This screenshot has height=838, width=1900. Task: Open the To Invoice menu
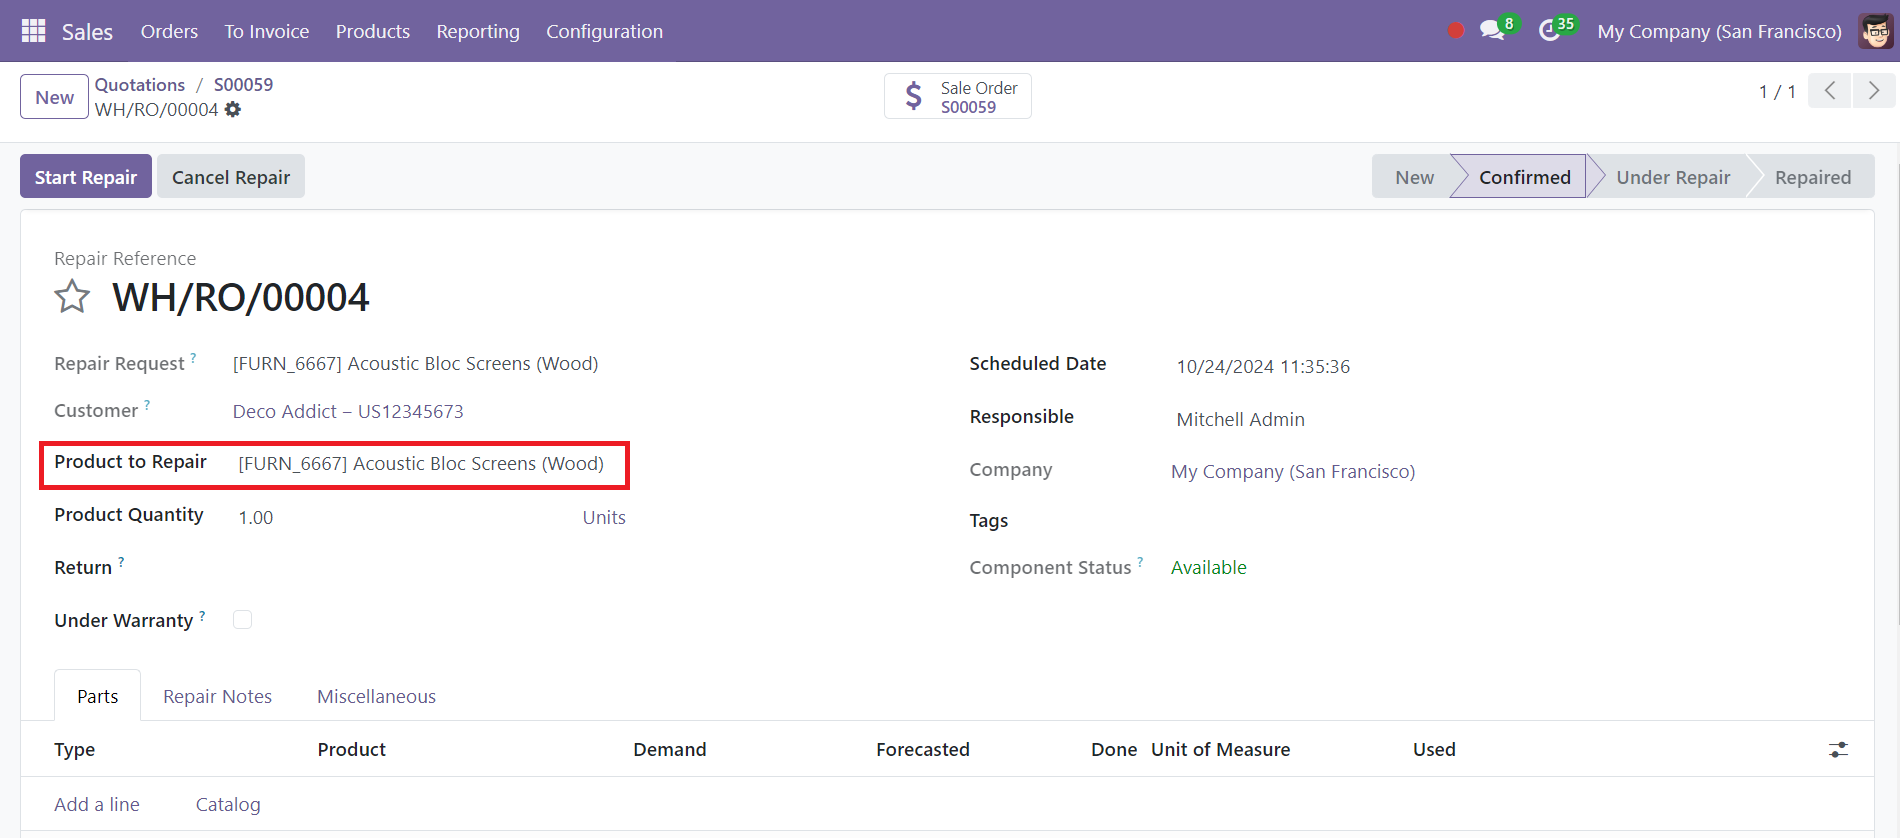pyautogui.click(x=267, y=31)
